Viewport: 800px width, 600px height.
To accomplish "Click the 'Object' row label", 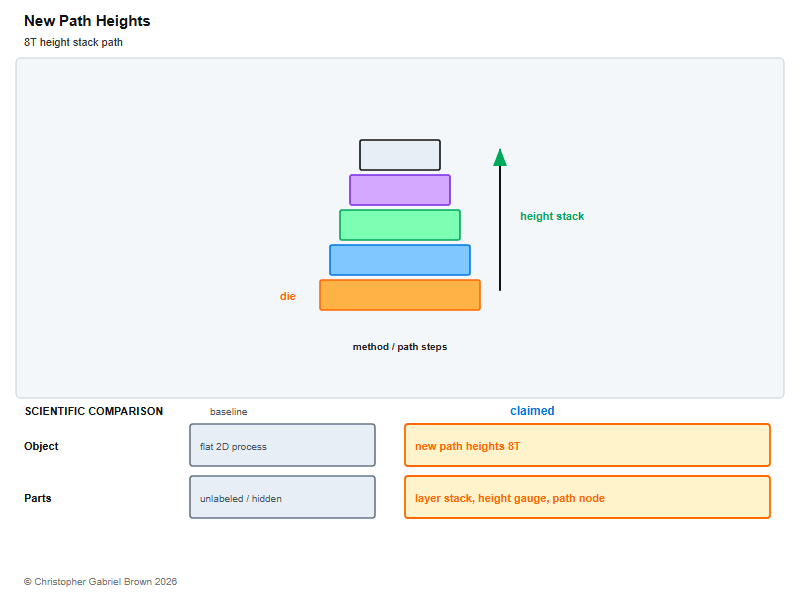I will pos(41,446).
